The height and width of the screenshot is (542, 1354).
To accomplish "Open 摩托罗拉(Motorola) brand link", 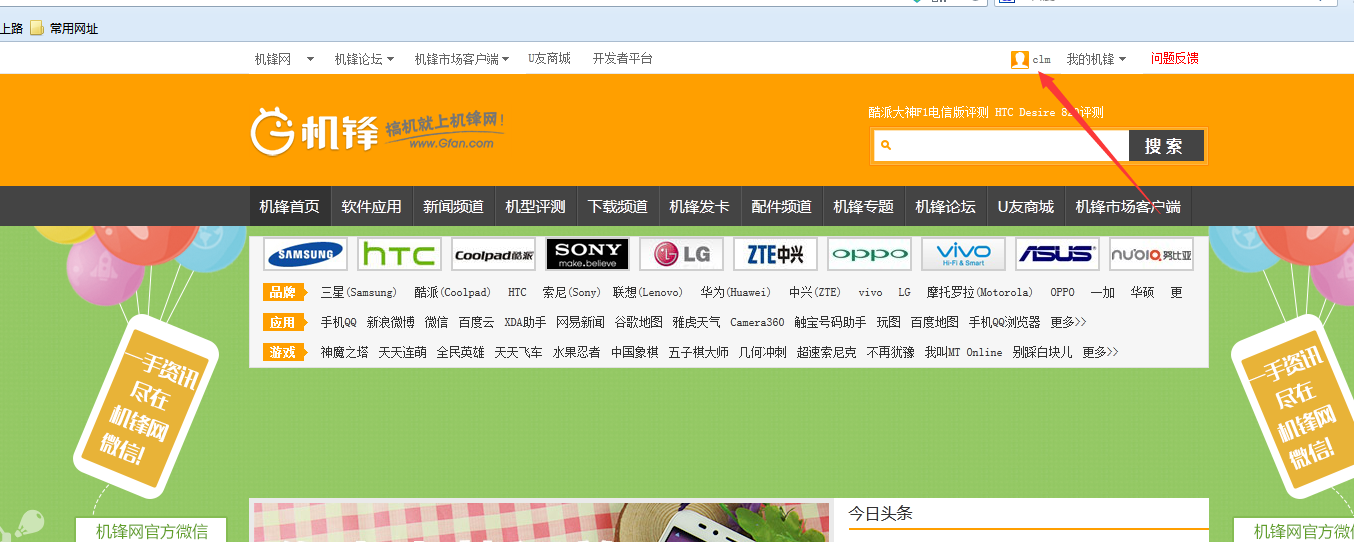I will point(979,292).
